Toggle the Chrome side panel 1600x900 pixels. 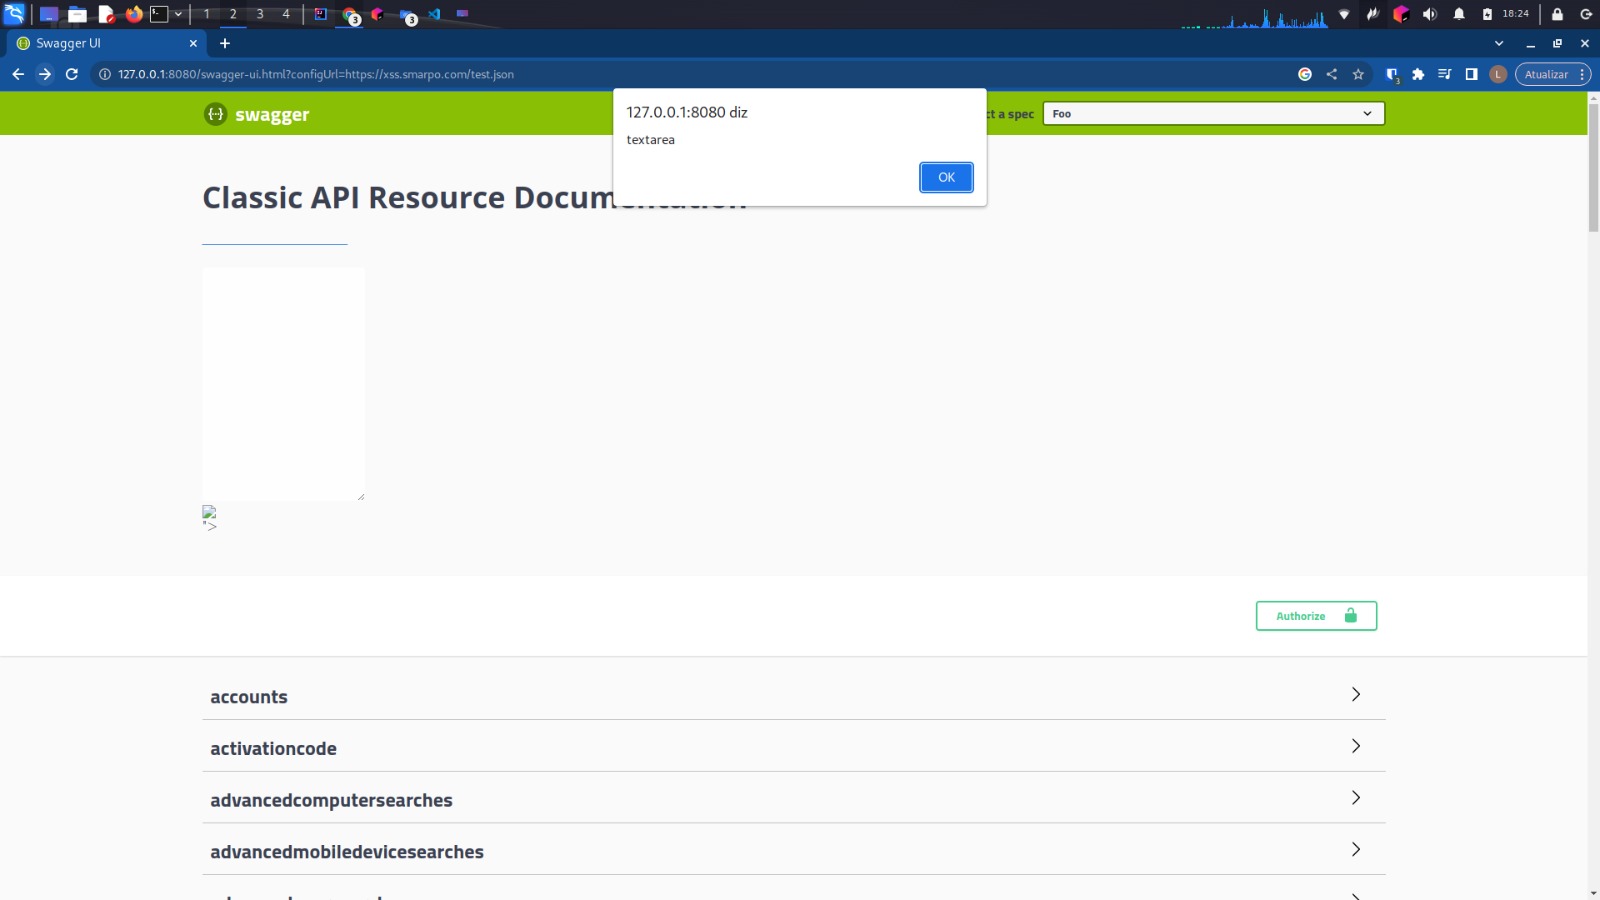click(x=1471, y=74)
